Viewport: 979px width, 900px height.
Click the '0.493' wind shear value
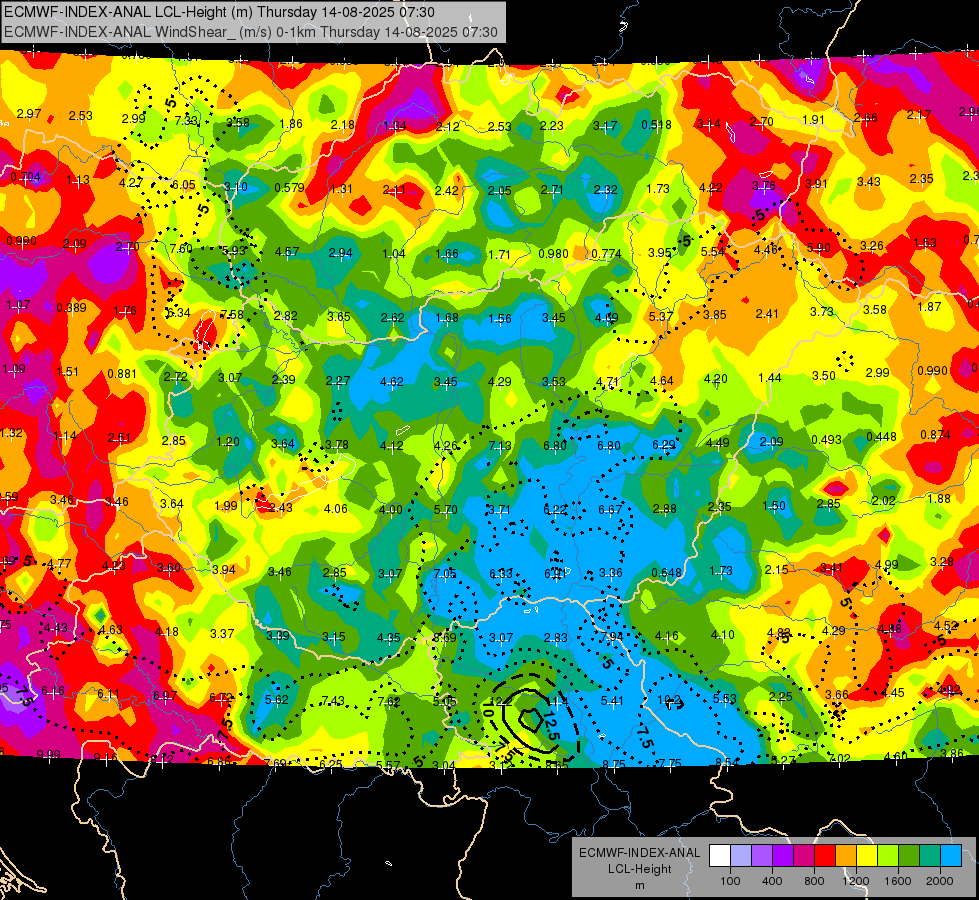(826, 440)
